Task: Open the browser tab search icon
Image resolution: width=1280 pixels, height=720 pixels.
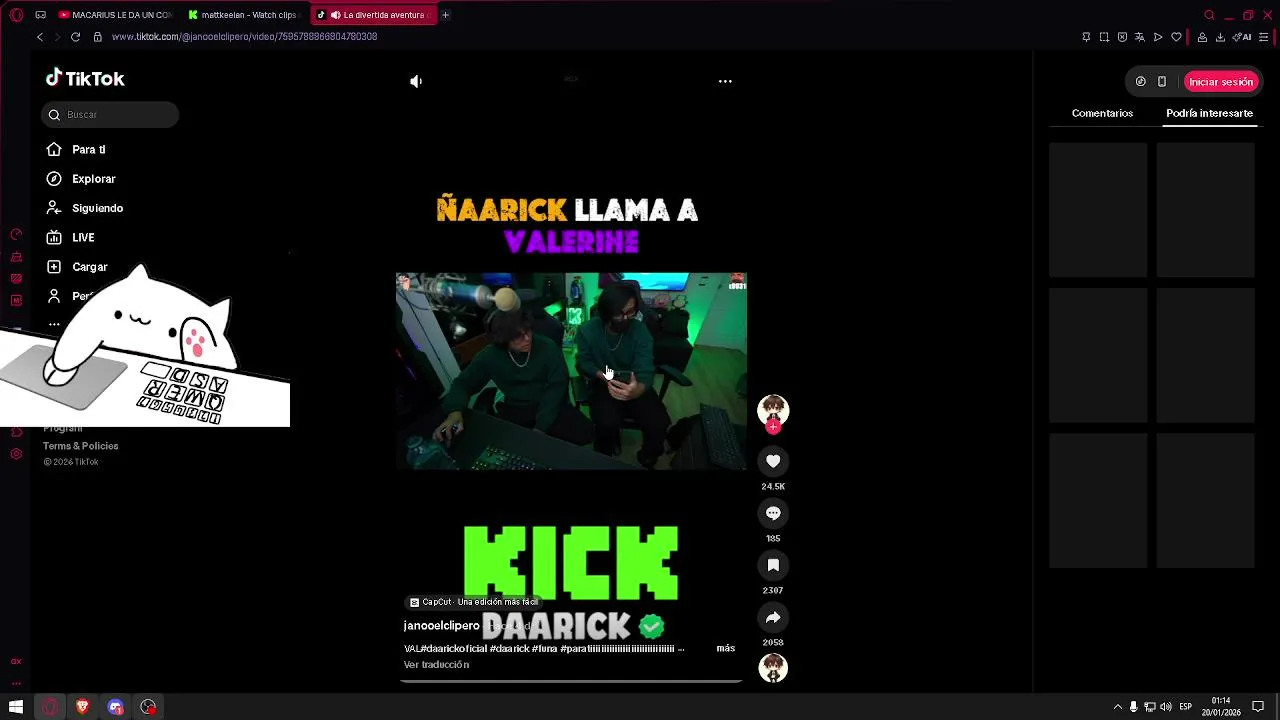Action: point(1209,15)
